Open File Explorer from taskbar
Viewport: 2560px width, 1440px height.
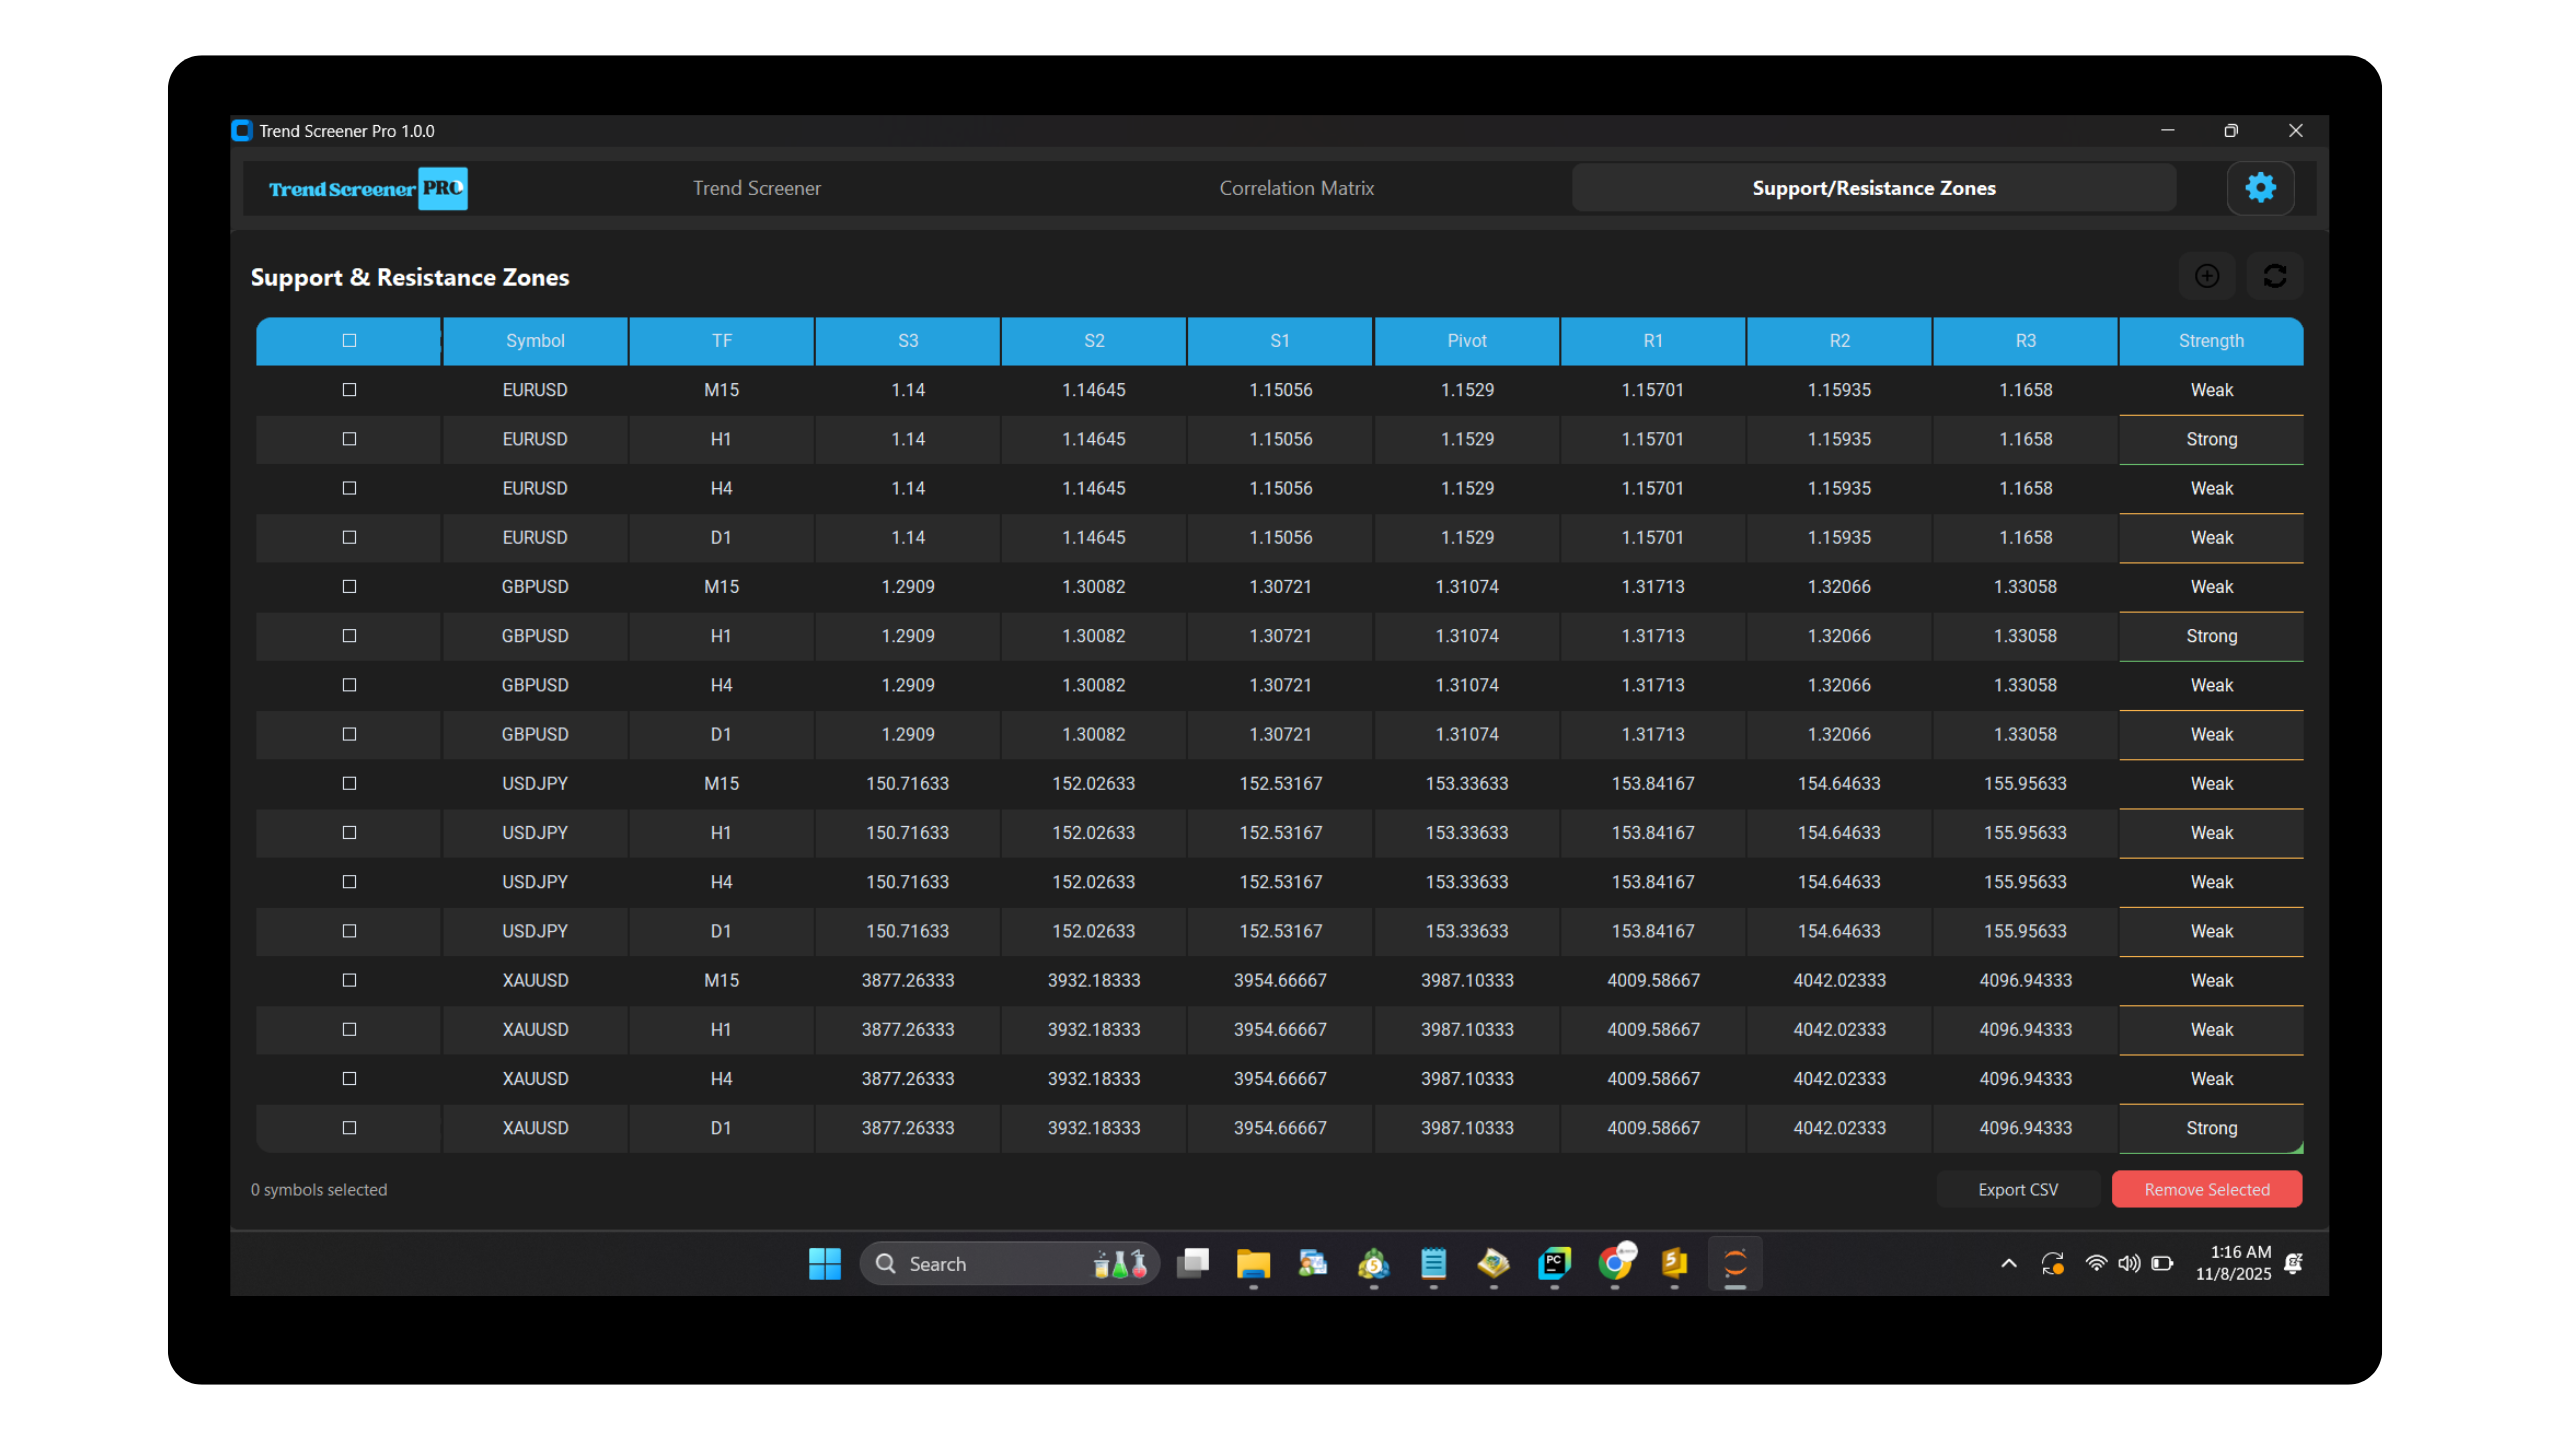click(1252, 1263)
